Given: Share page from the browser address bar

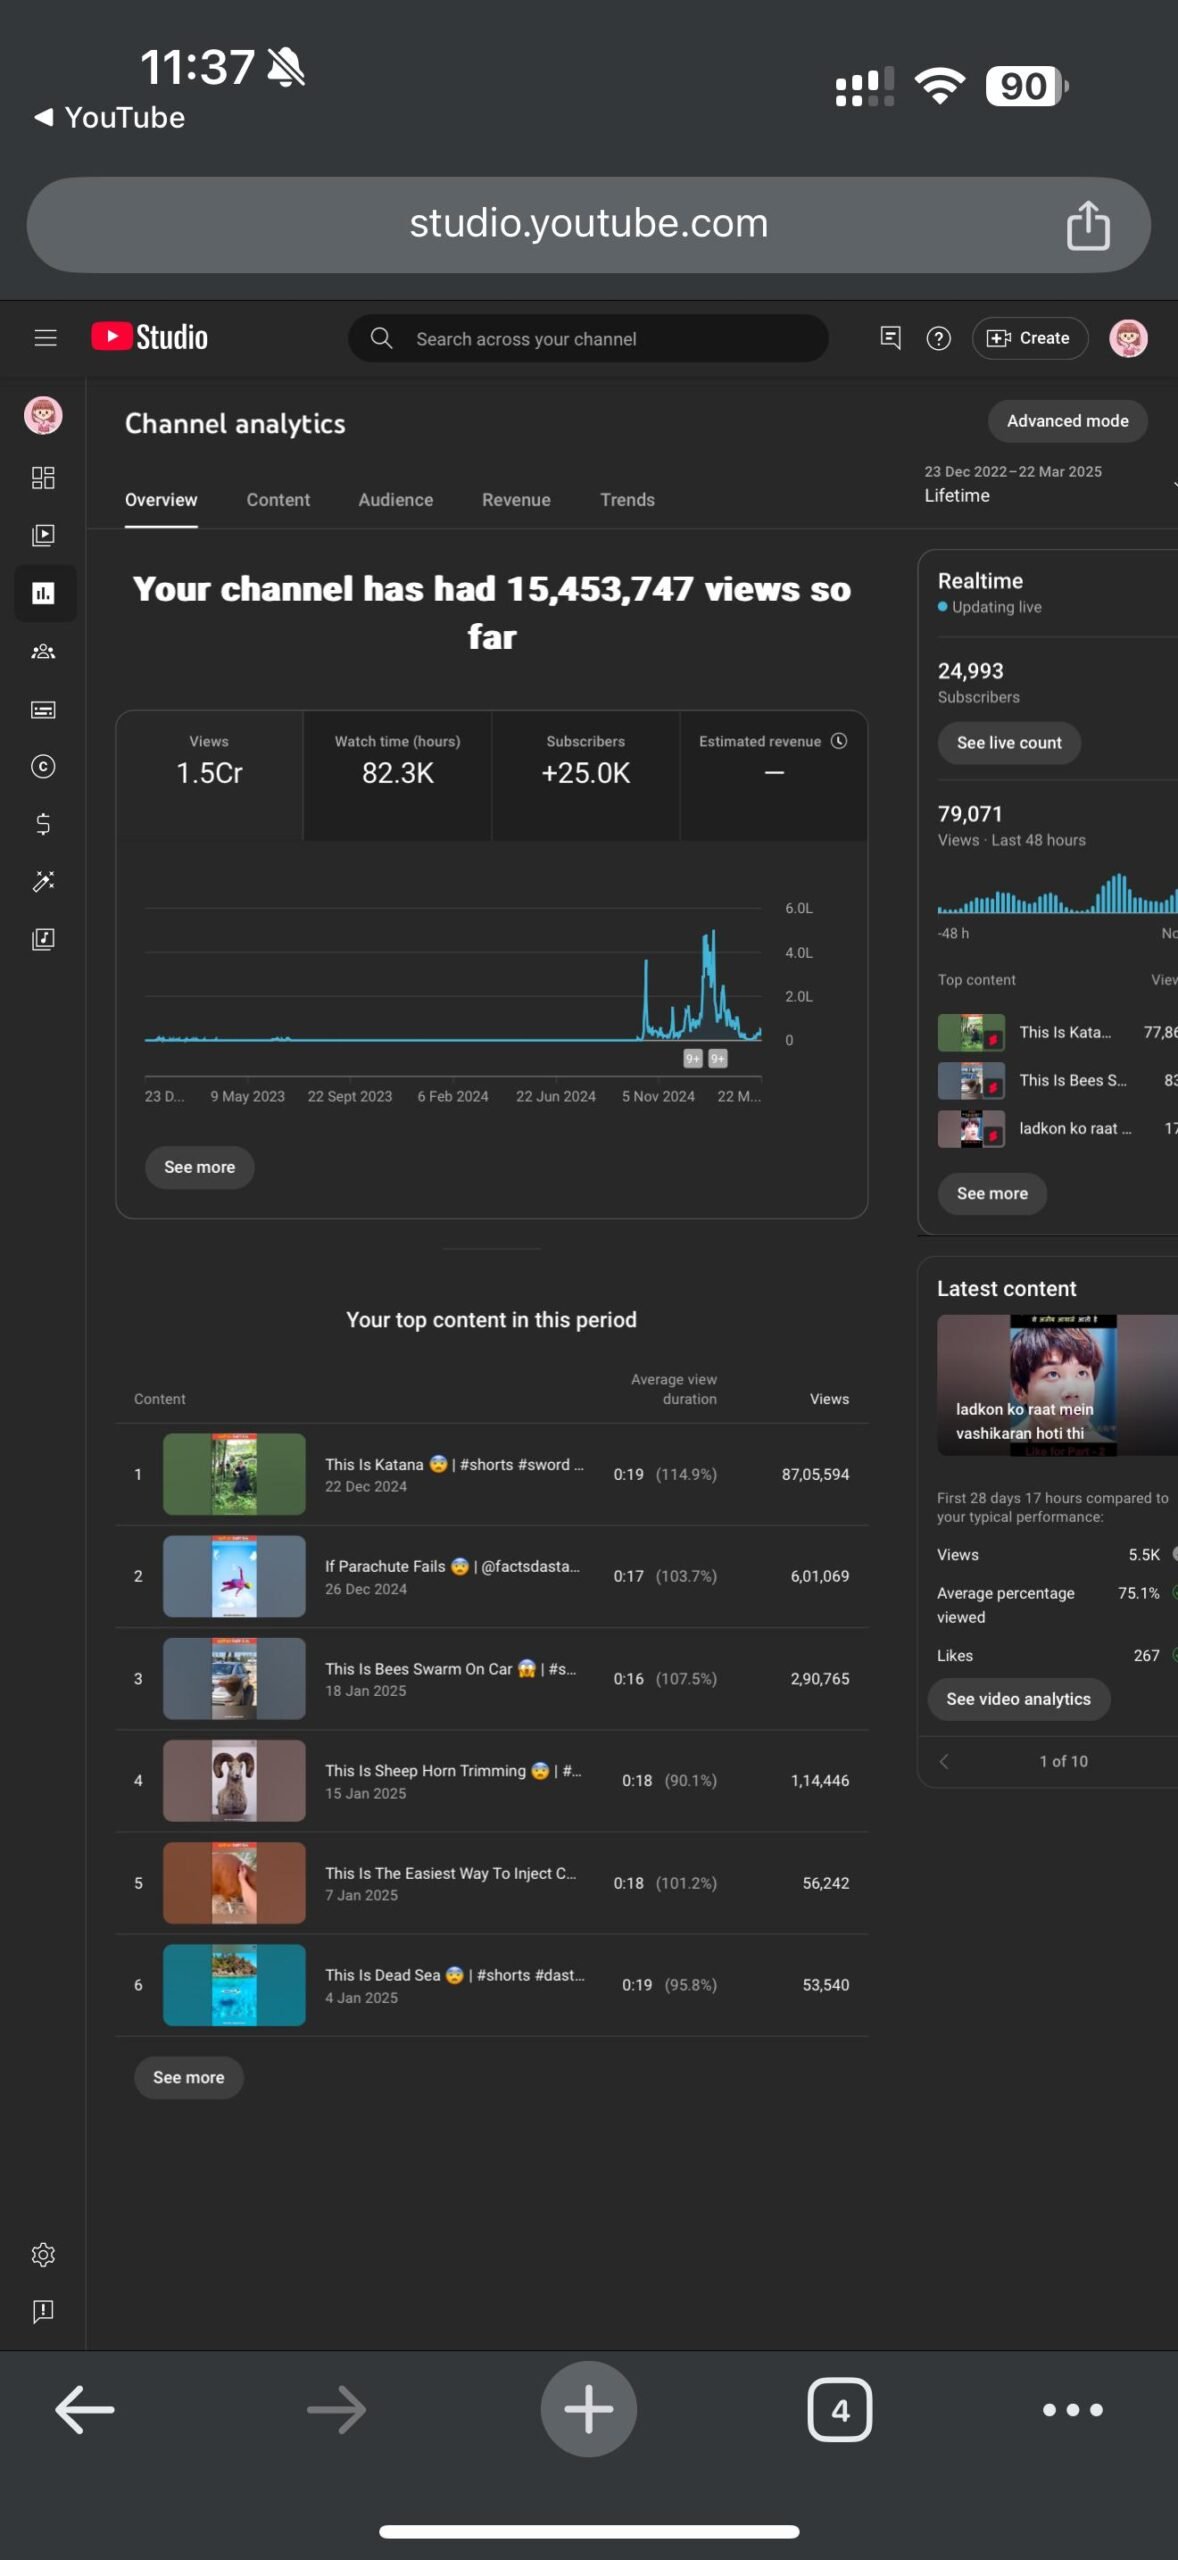Looking at the screenshot, I should [1088, 224].
